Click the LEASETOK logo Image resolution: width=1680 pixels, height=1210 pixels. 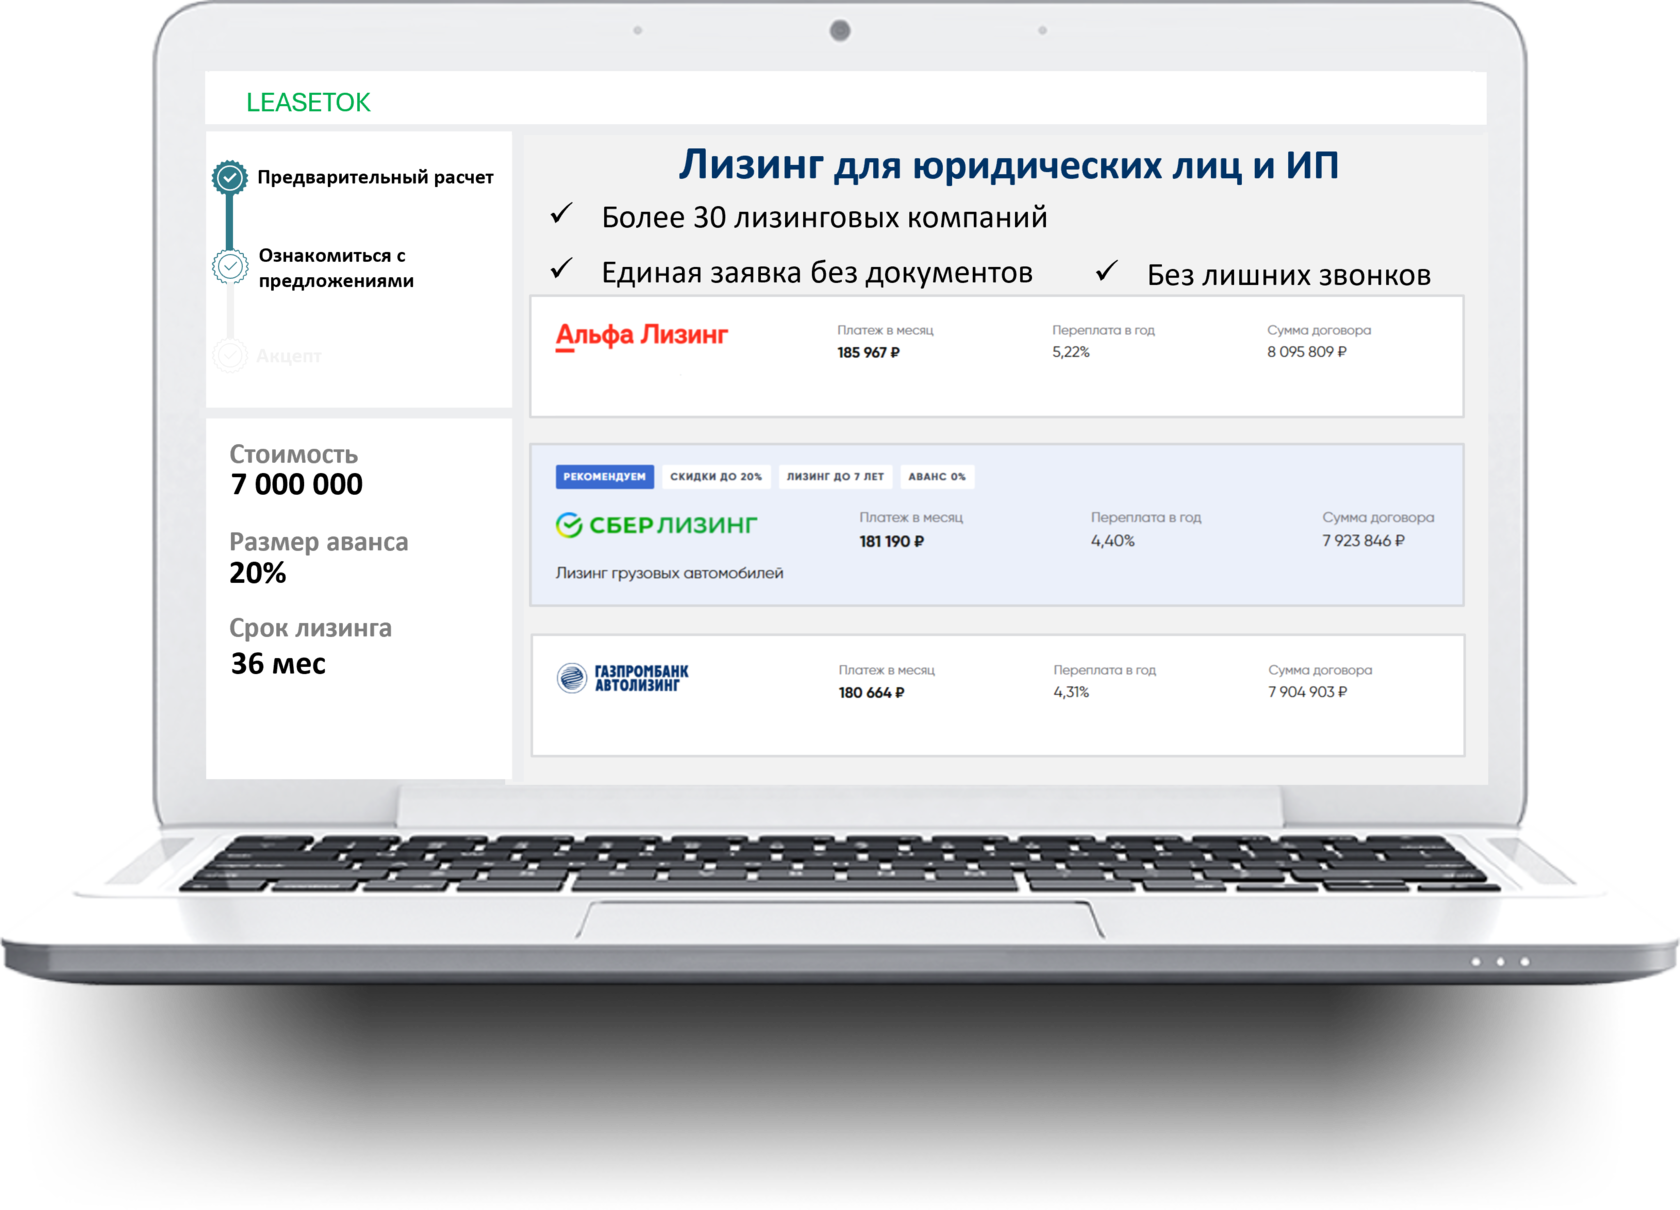(308, 102)
